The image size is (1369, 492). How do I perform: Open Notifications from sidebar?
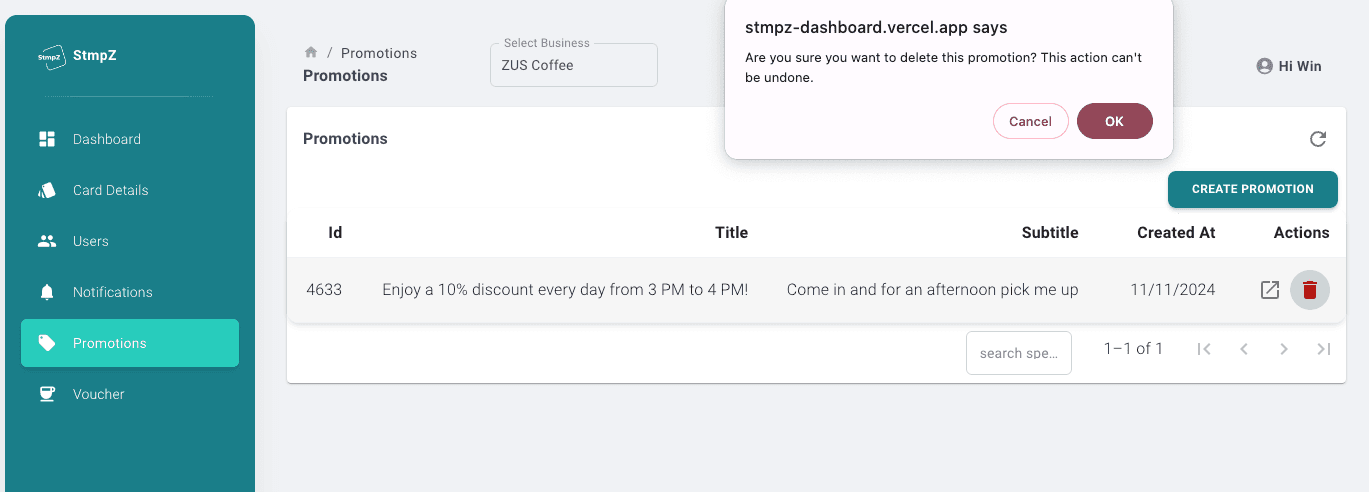point(112,292)
